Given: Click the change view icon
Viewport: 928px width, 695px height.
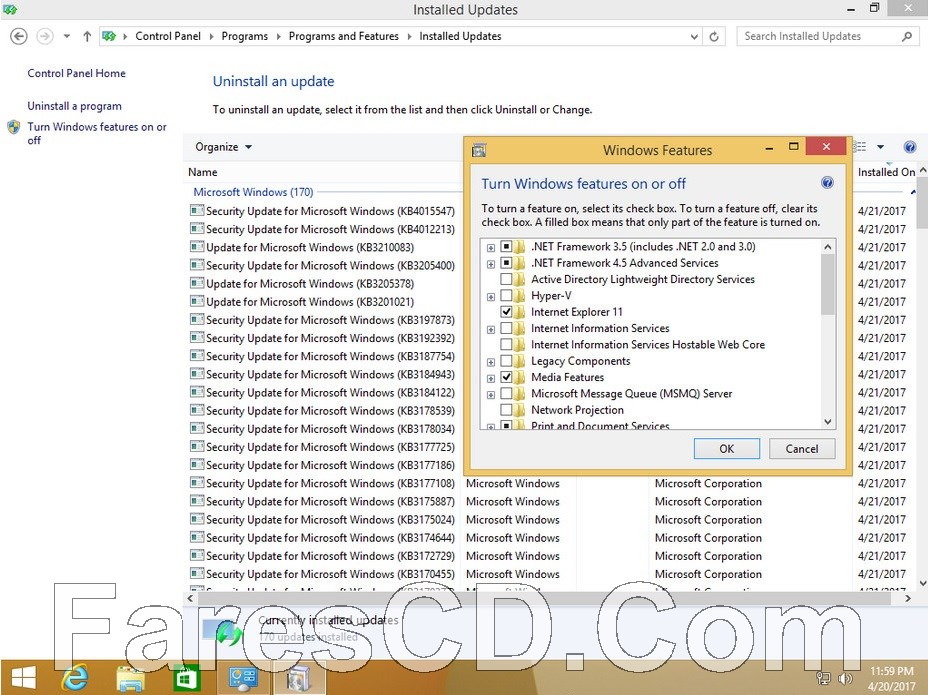Looking at the screenshot, I should [x=861, y=147].
